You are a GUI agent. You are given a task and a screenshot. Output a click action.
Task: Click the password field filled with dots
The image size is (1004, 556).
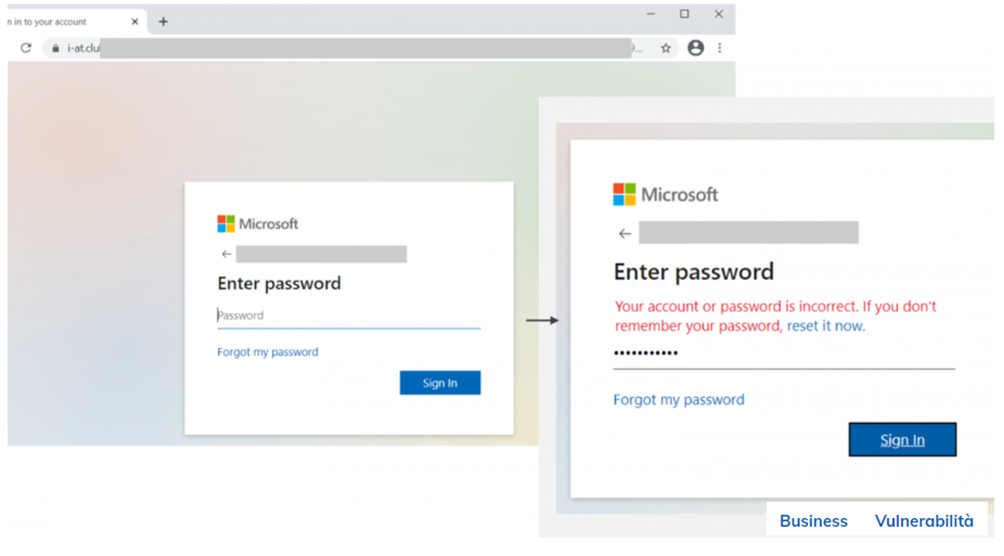783,354
